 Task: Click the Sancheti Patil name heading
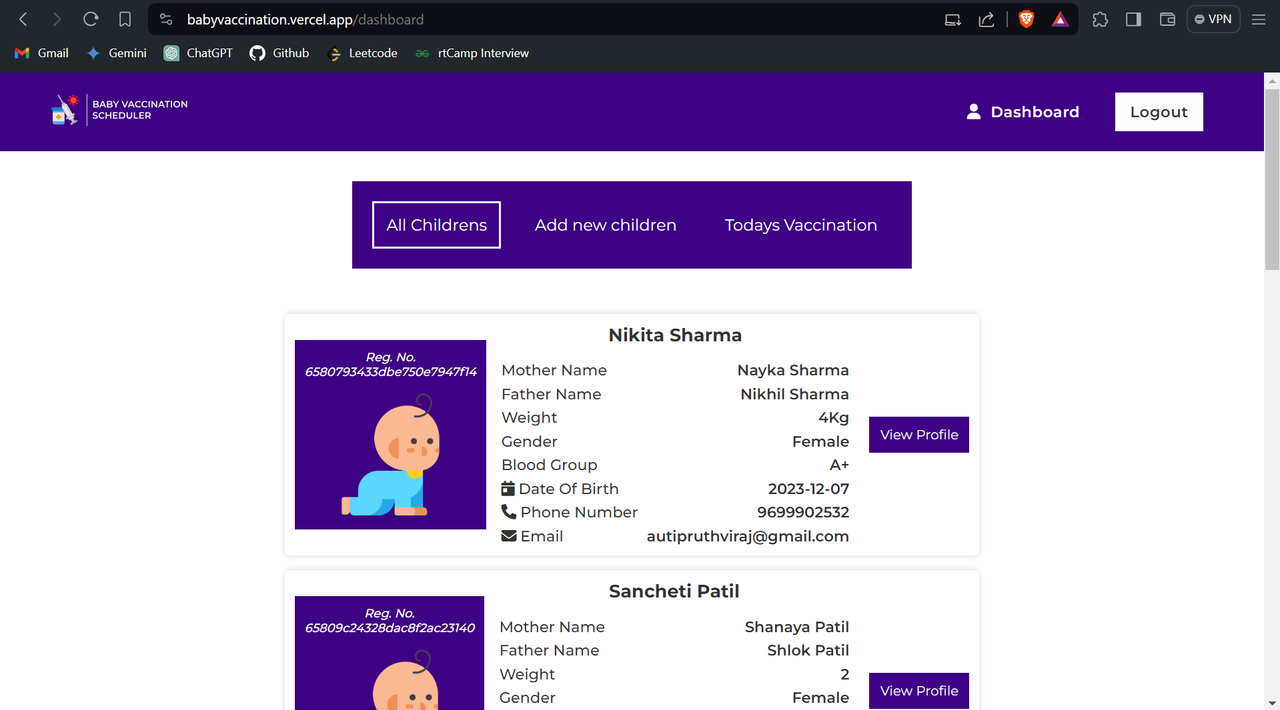click(674, 591)
